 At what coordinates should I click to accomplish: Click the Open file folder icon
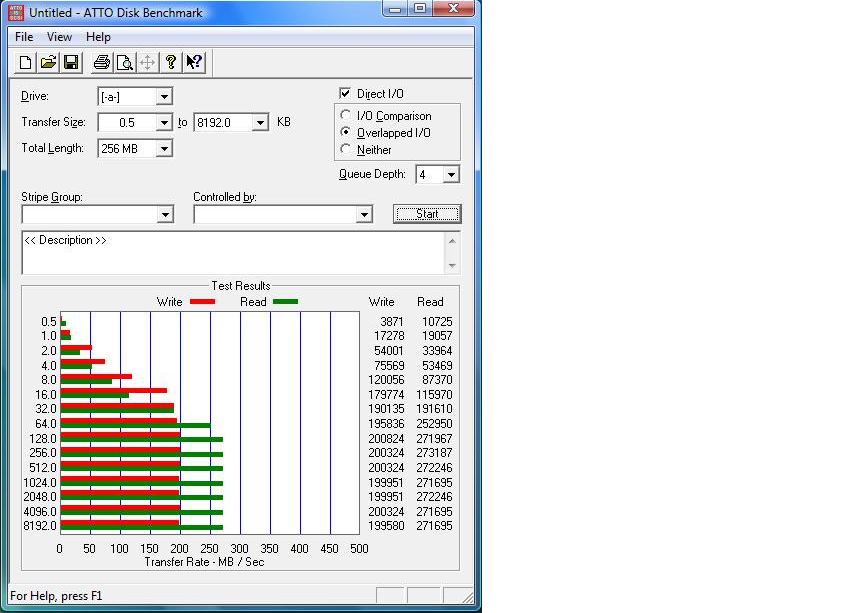48,62
